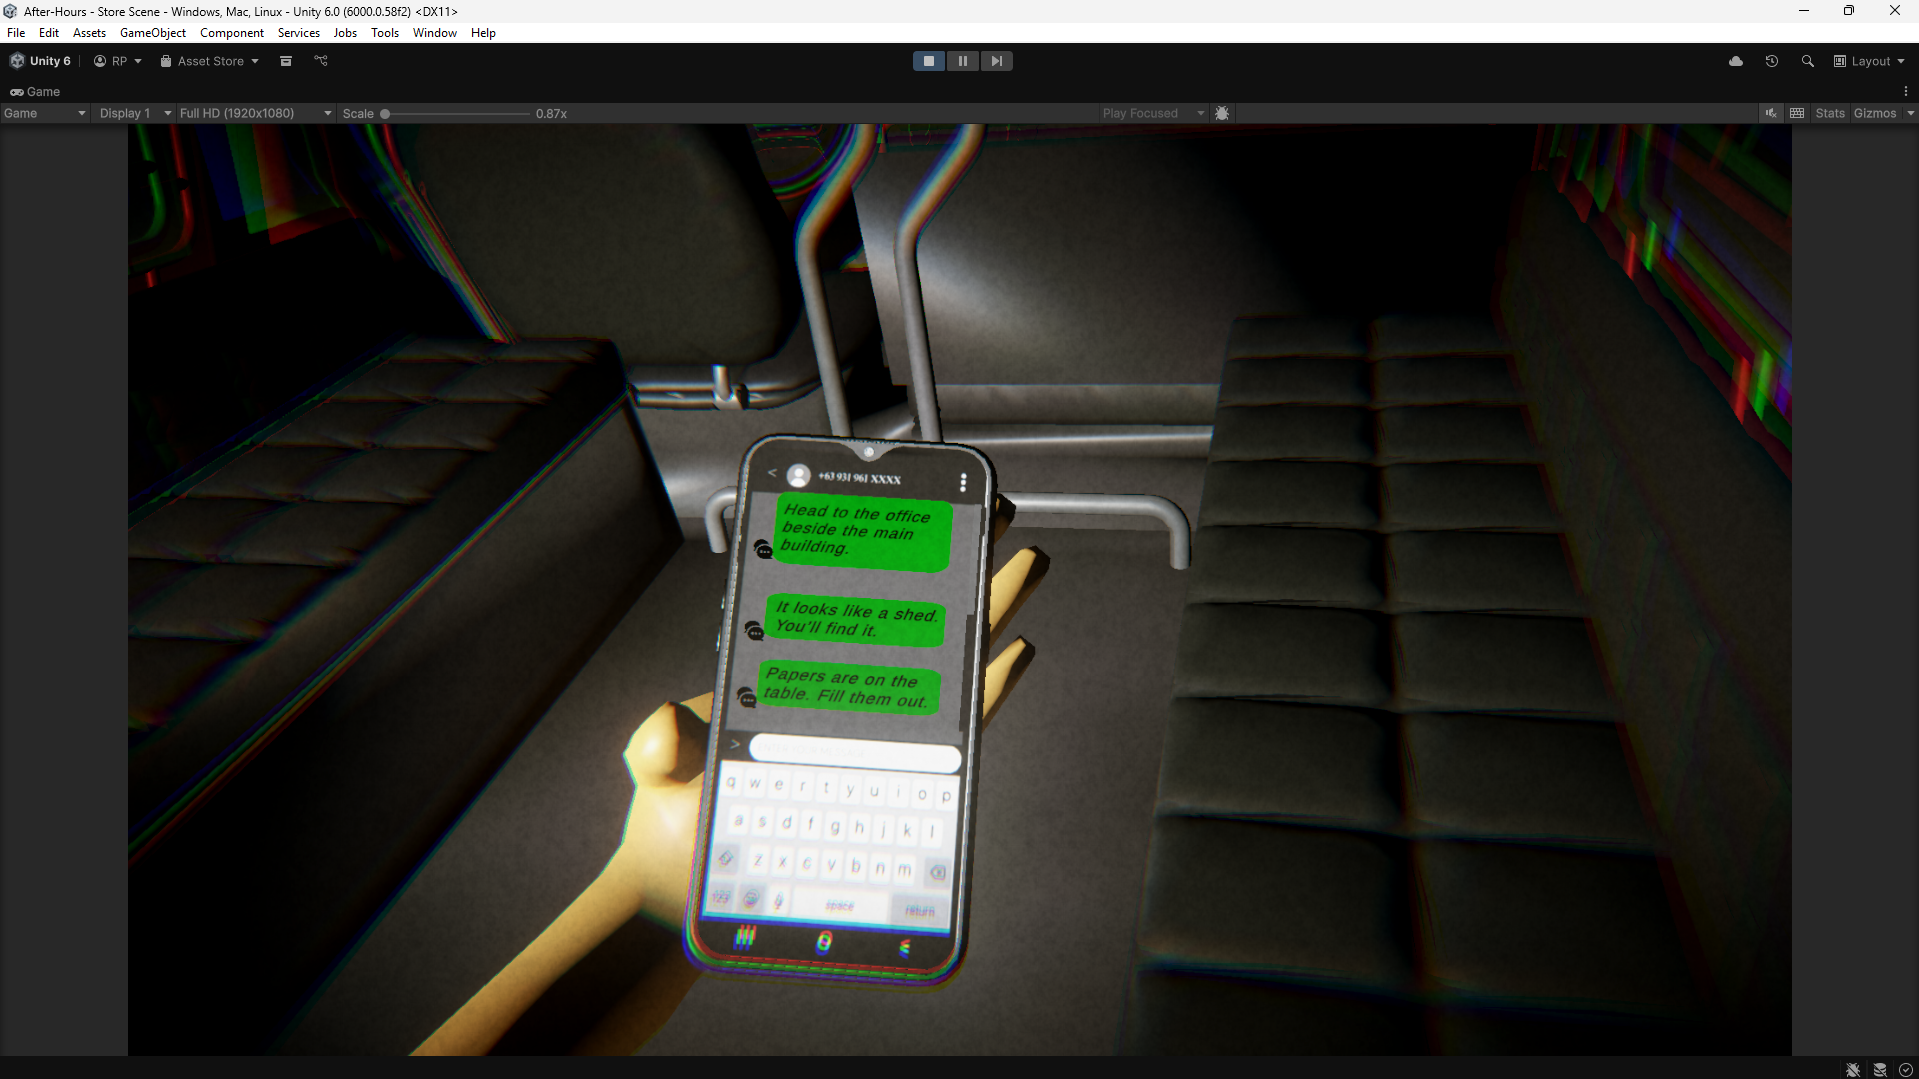Open the GameObject menu
This screenshot has width=1919, height=1079.
153,33
